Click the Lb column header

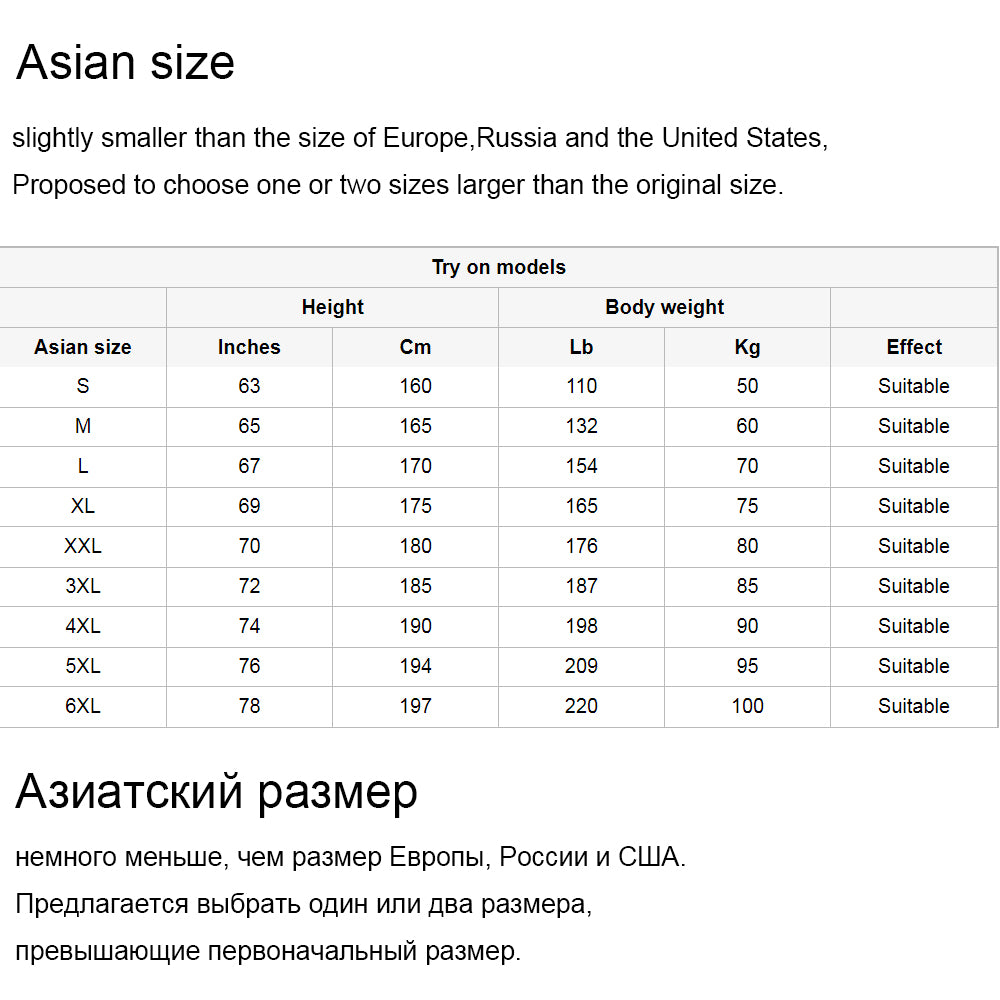point(581,347)
